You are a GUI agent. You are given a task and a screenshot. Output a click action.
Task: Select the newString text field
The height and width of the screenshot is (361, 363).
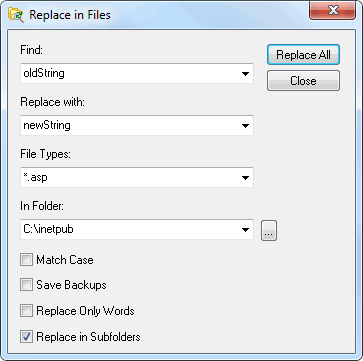click(x=137, y=125)
